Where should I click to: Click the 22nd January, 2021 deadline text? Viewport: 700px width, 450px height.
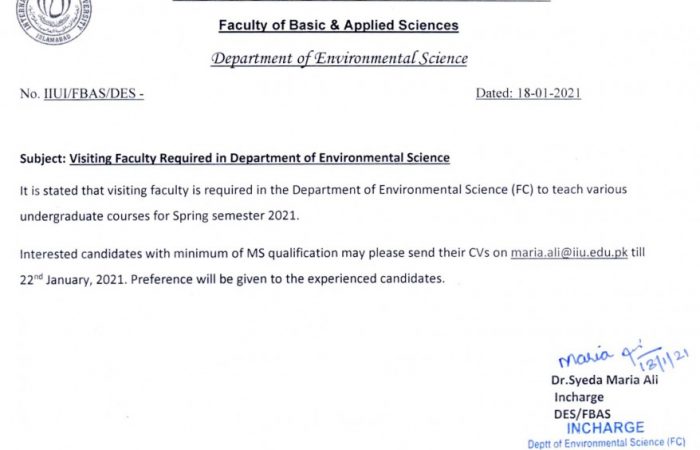tap(73, 279)
